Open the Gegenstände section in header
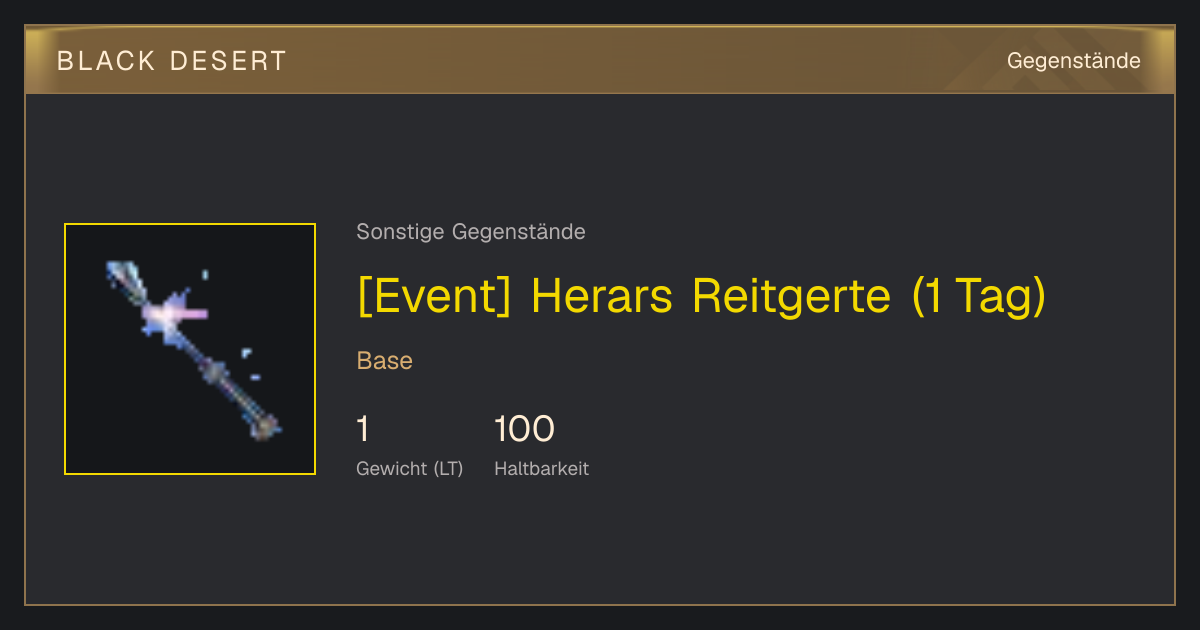The image size is (1200, 630). [x=1073, y=61]
